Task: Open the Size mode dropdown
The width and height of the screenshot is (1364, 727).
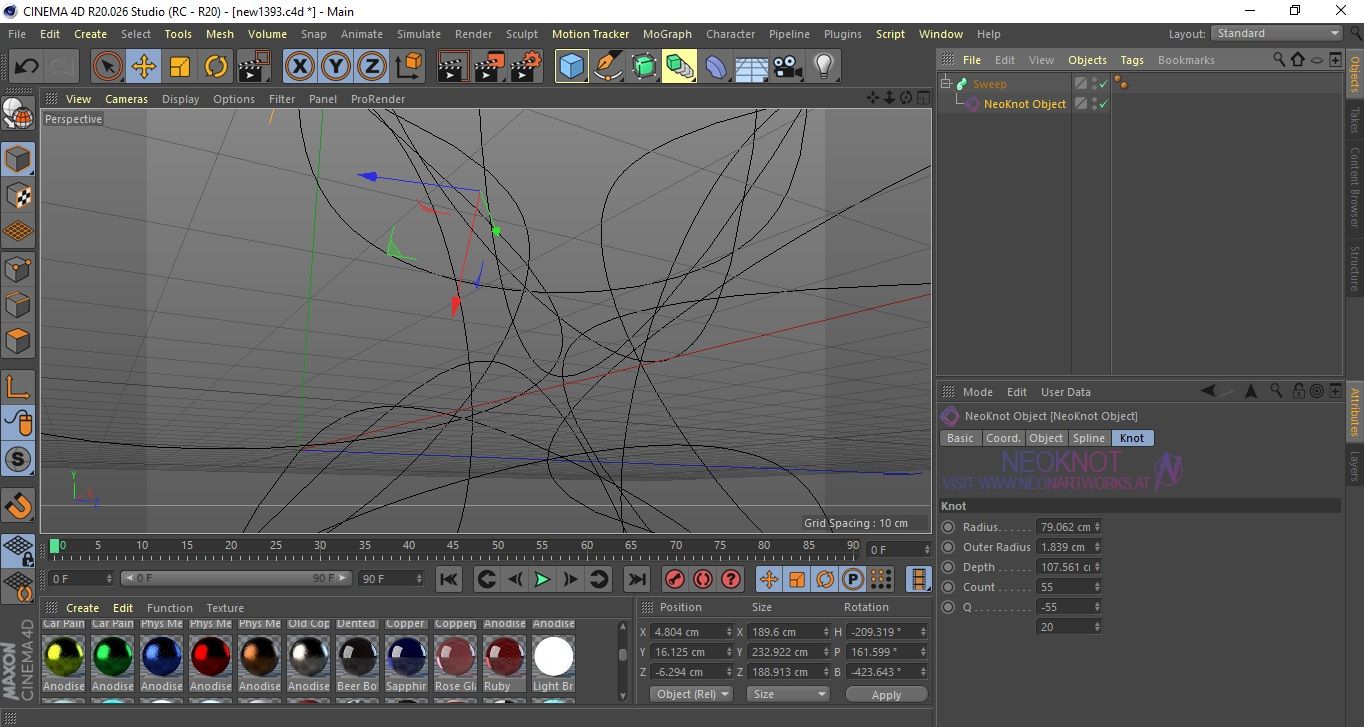Action: coord(789,694)
